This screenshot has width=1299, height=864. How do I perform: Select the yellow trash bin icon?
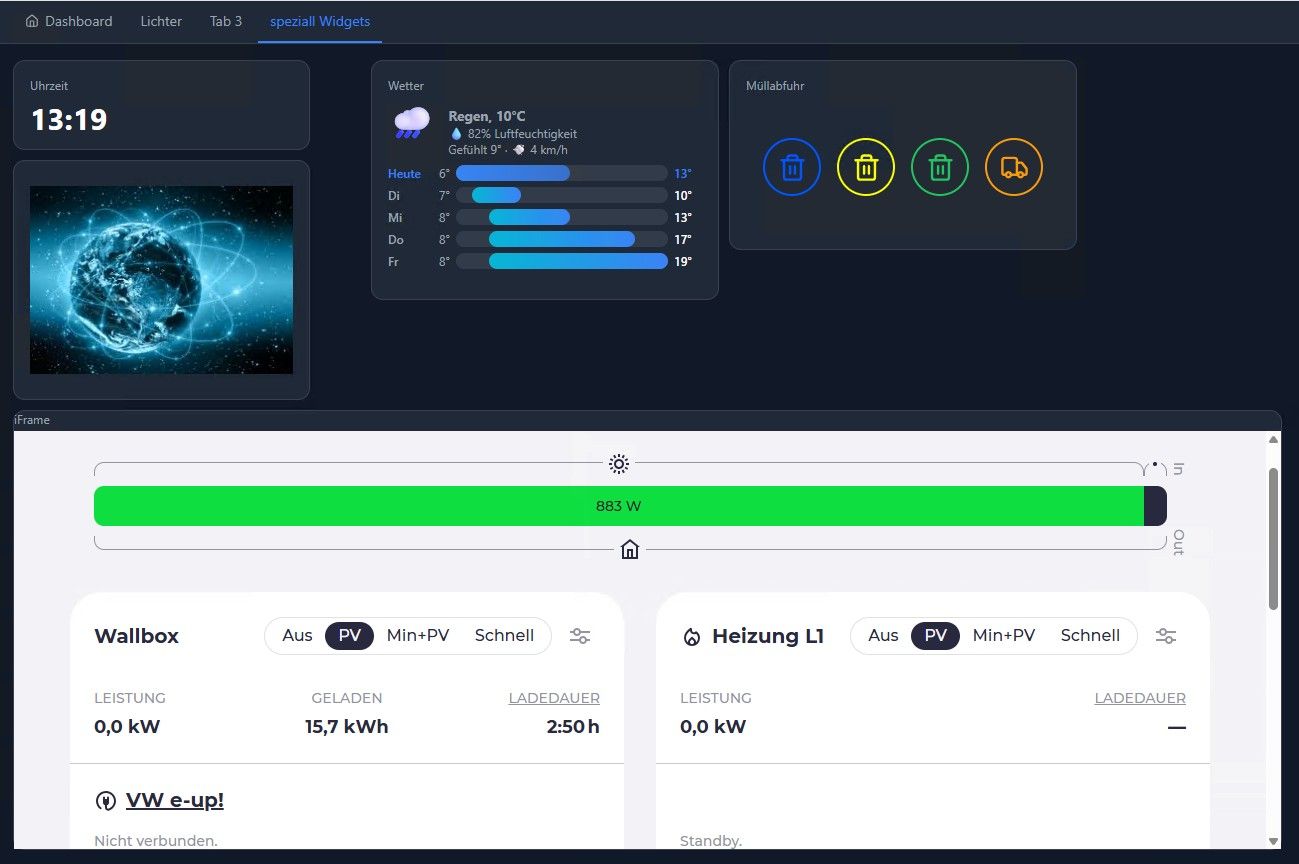point(866,167)
